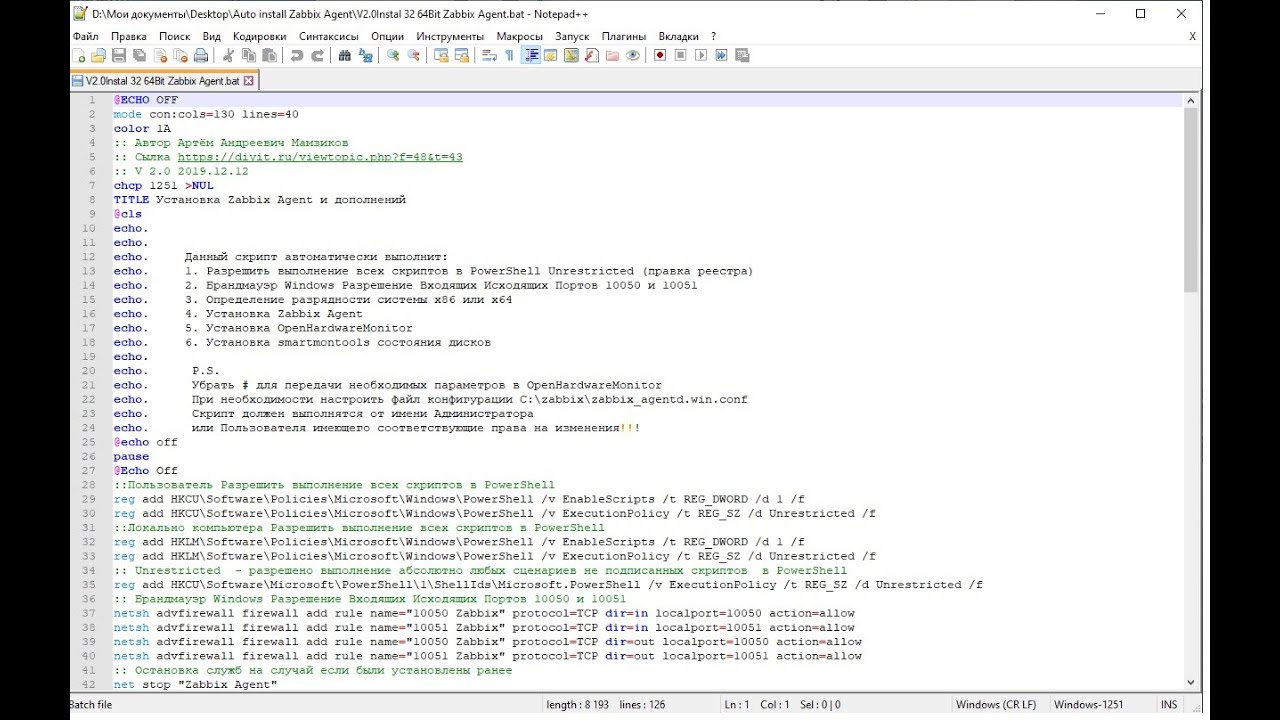Redo the action with the toolbar arrow

click(317, 56)
